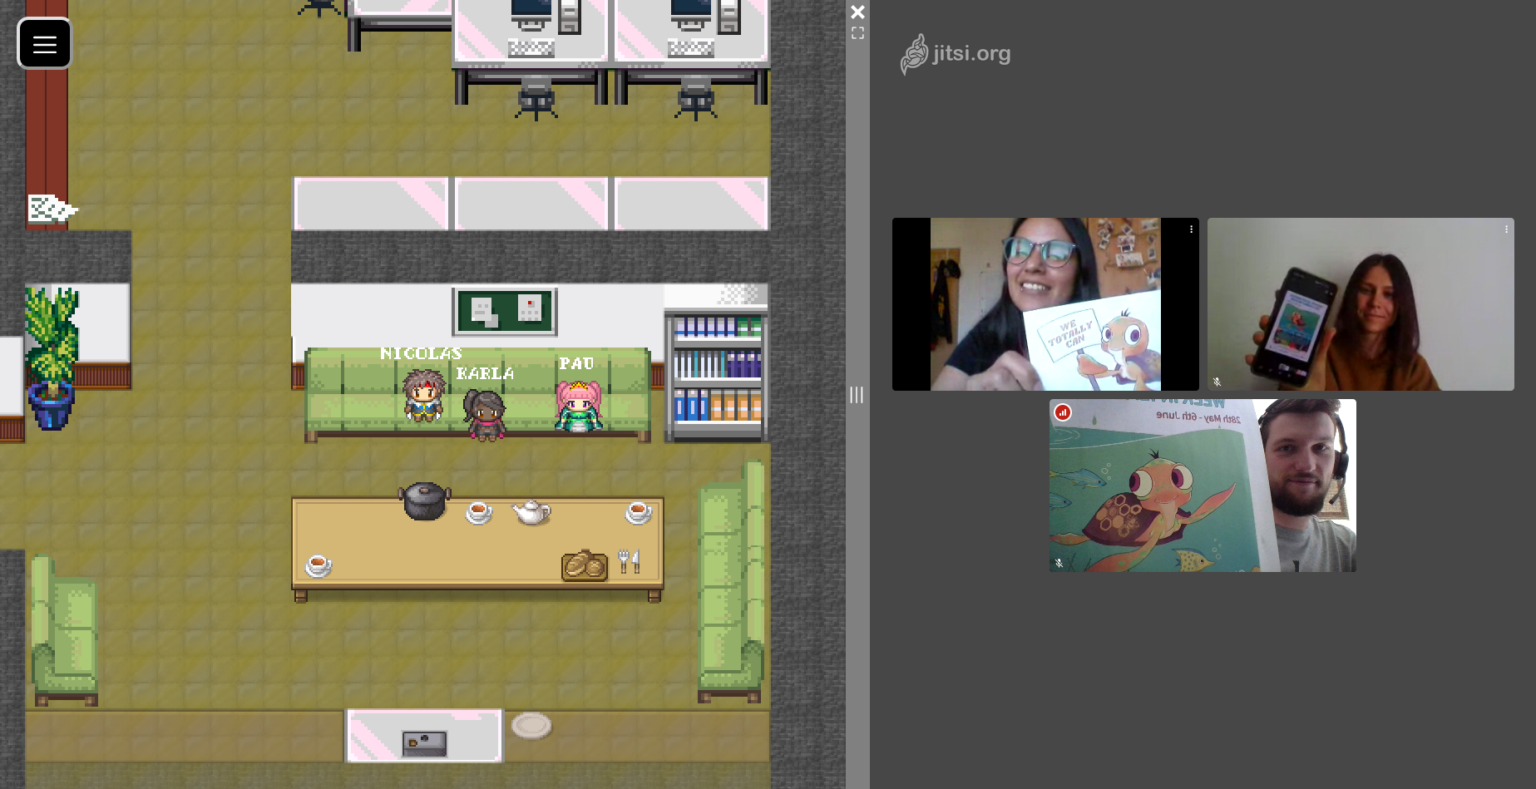Click the green bulletin board on the wall
The width and height of the screenshot is (1536, 789).
[505, 311]
